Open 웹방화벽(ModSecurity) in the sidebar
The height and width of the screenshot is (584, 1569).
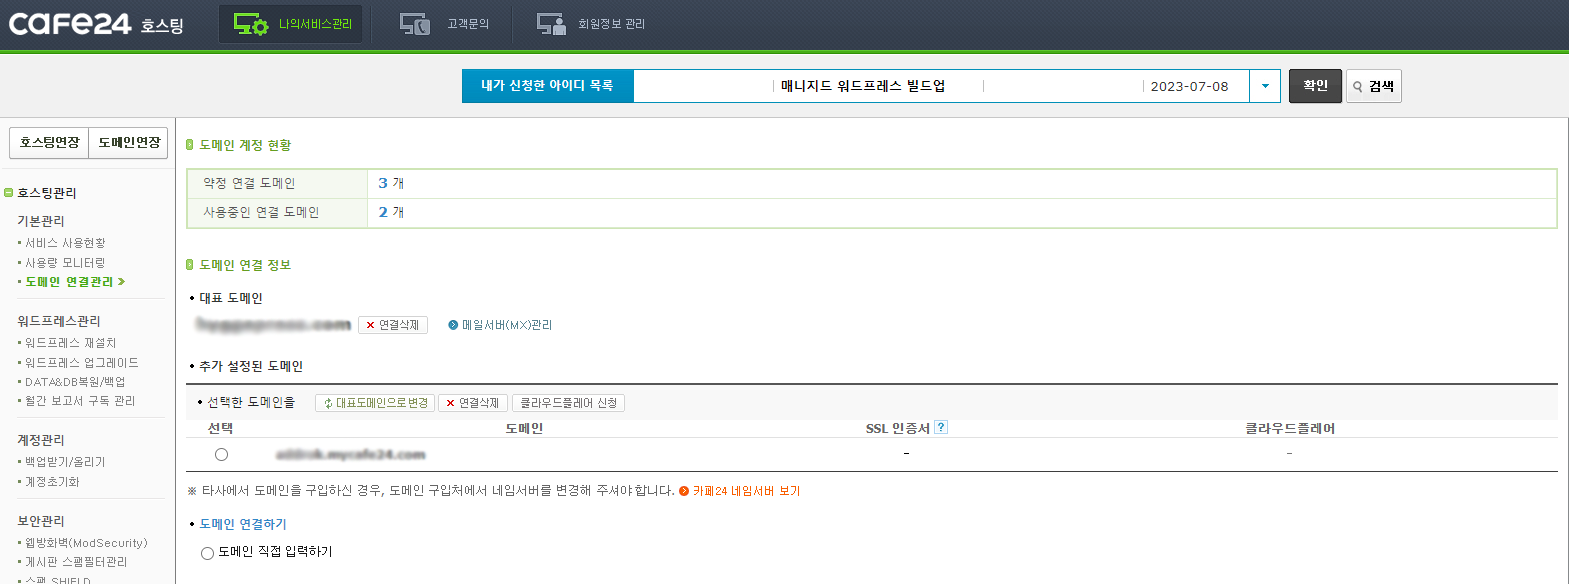[86, 543]
